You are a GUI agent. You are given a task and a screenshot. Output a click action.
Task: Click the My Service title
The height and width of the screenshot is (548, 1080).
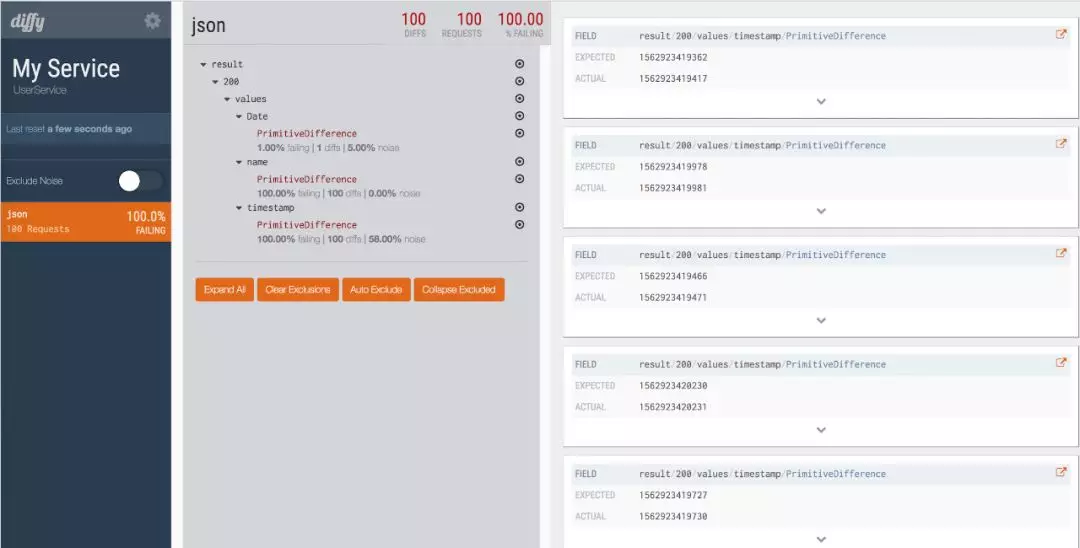coord(66,68)
